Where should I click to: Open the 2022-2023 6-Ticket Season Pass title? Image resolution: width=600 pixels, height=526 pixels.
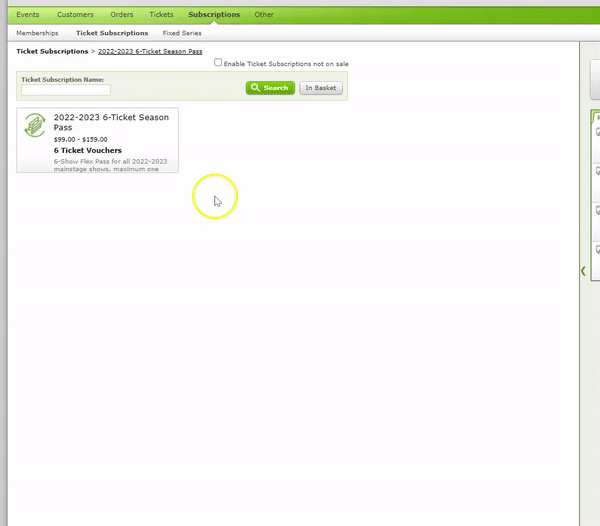(111, 122)
